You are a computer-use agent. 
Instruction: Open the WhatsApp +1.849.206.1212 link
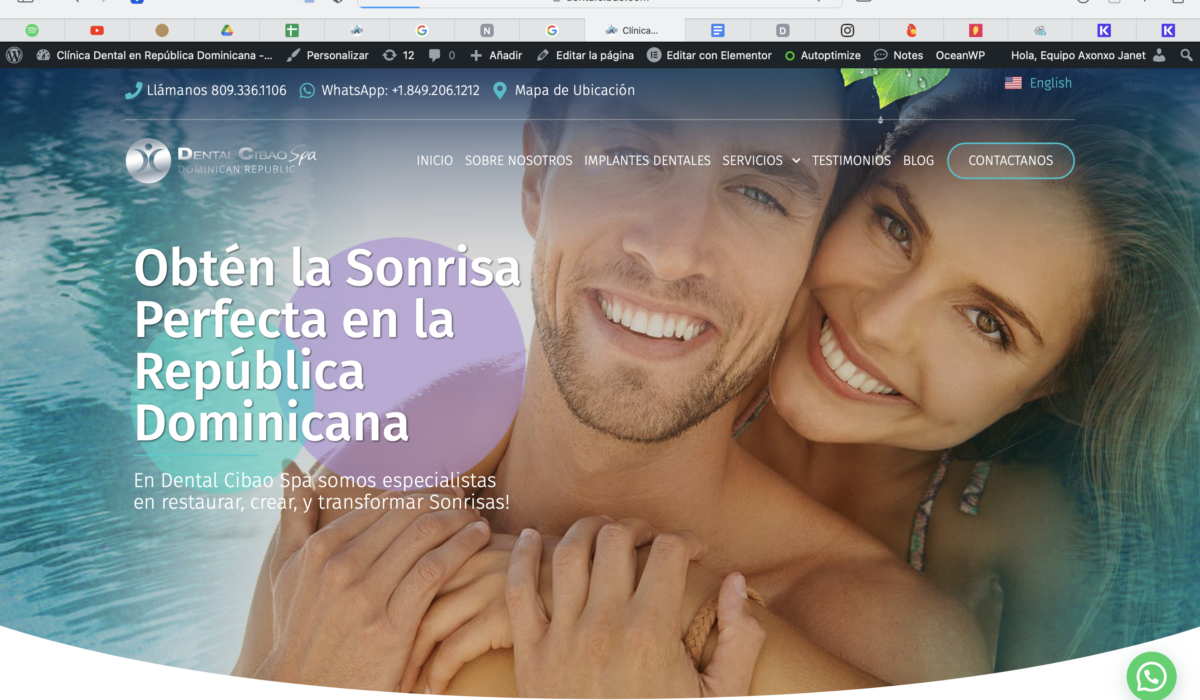pyautogui.click(x=389, y=90)
